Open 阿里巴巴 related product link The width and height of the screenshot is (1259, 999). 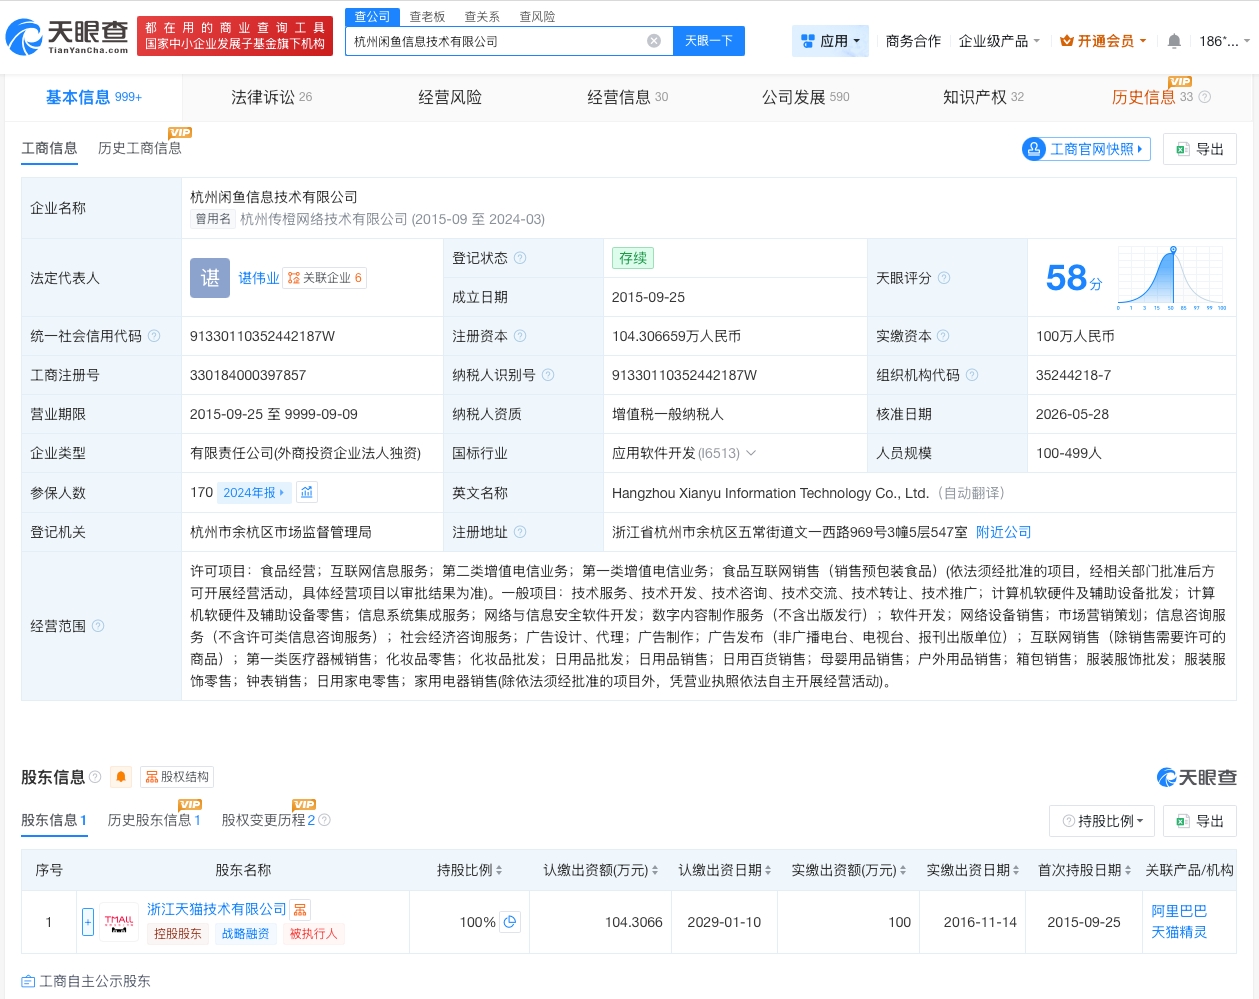(1179, 911)
